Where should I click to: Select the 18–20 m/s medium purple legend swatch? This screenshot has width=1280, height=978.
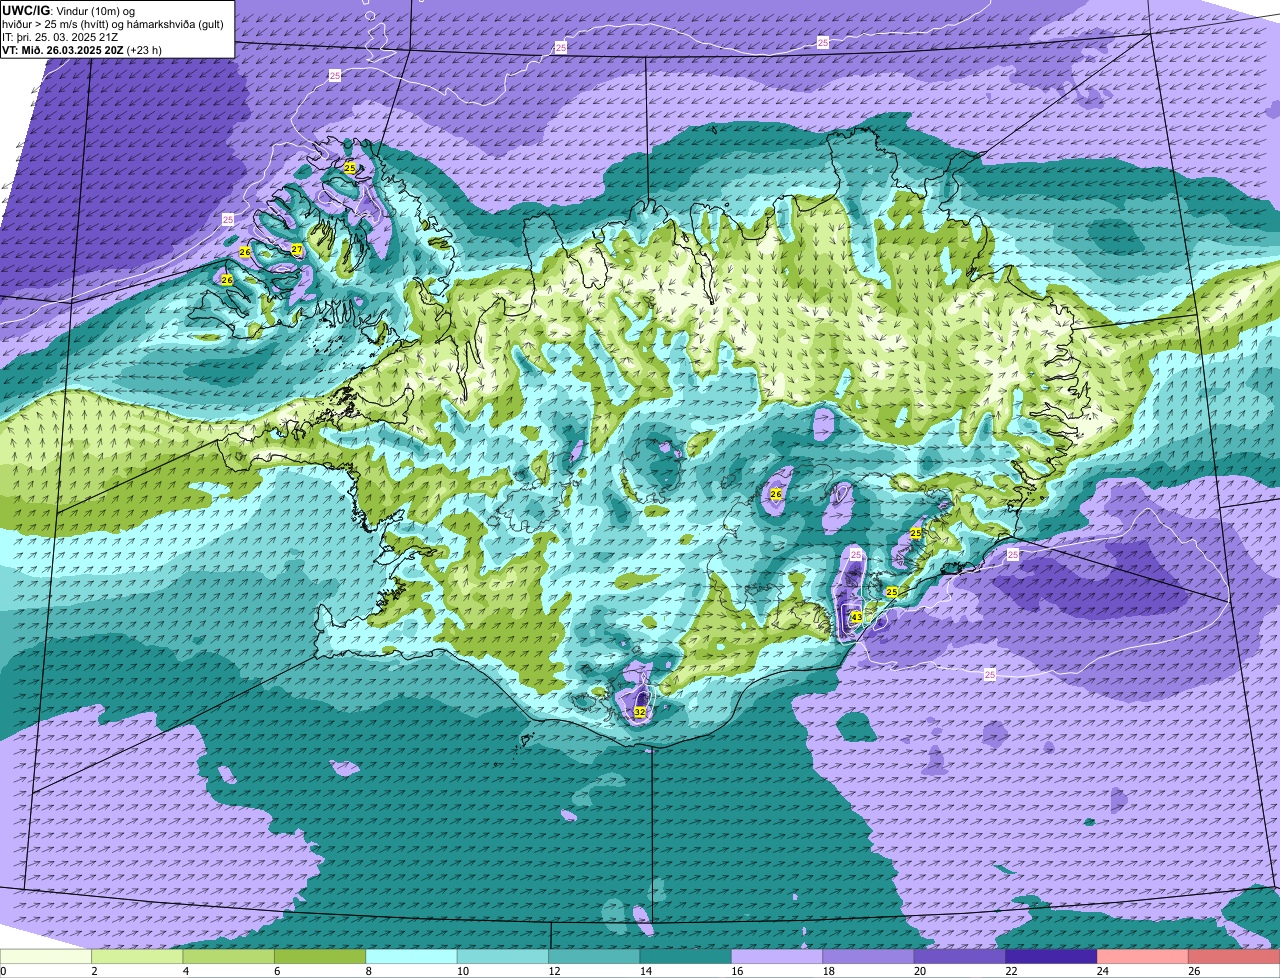coord(869,956)
